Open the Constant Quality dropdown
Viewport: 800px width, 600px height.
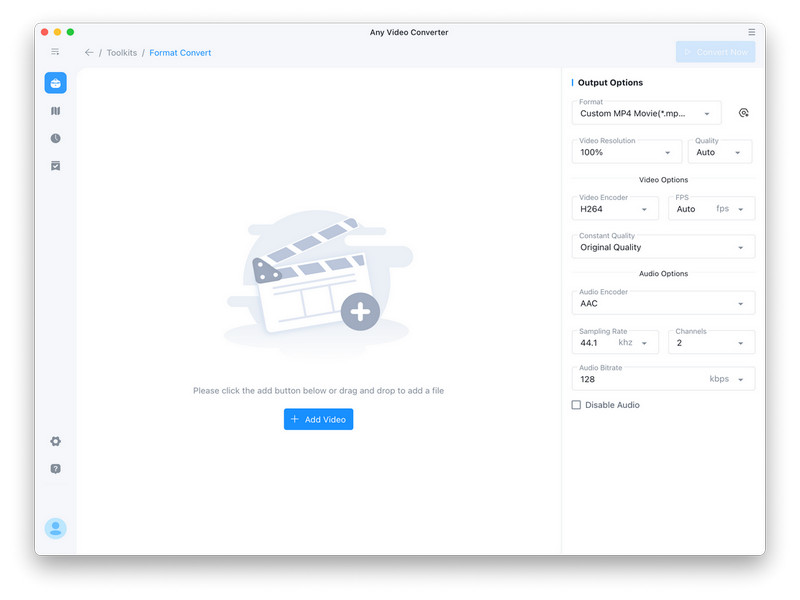[663, 247]
